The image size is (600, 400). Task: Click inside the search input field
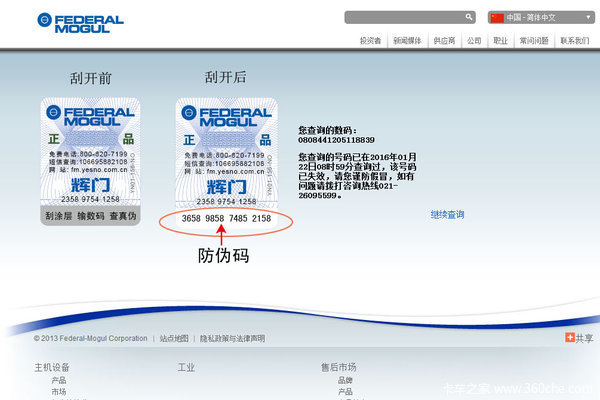pos(404,17)
